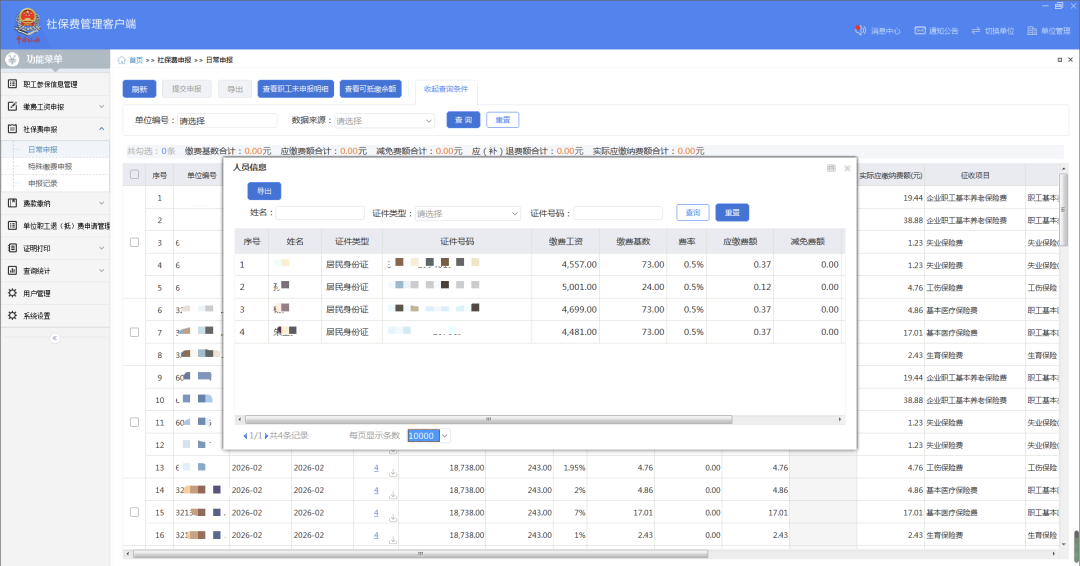Open the 证件类型 dropdown in the dialog
The width and height of the screenshot is (1080, 566).
[x=467, y=213]
